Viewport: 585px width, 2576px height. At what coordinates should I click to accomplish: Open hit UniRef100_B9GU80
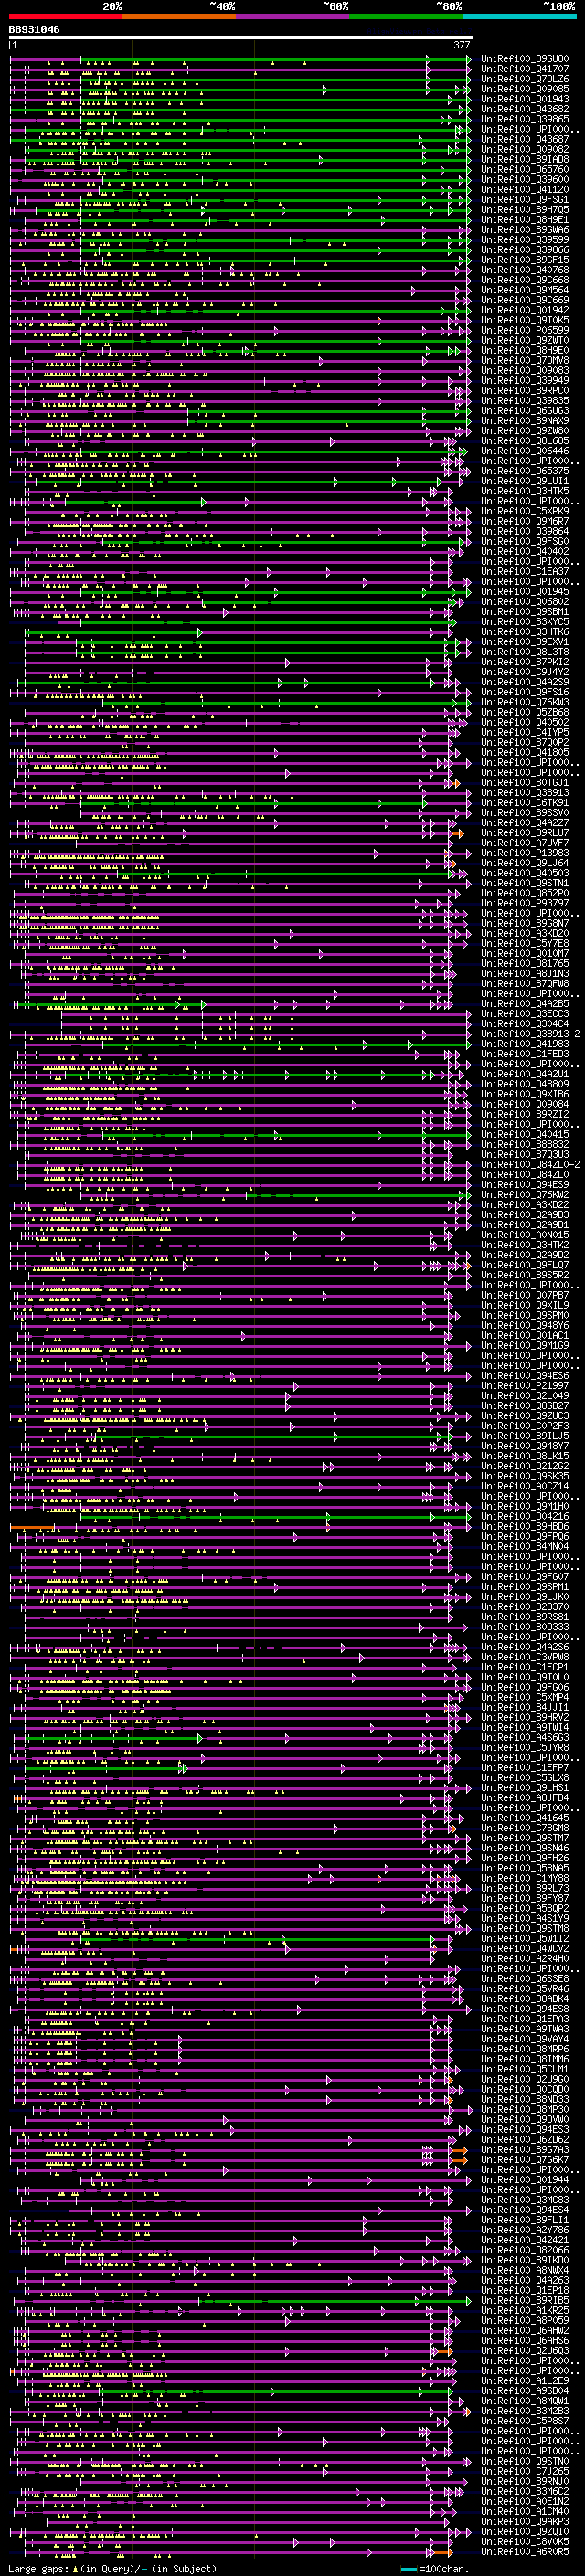[x=525, y=59]
